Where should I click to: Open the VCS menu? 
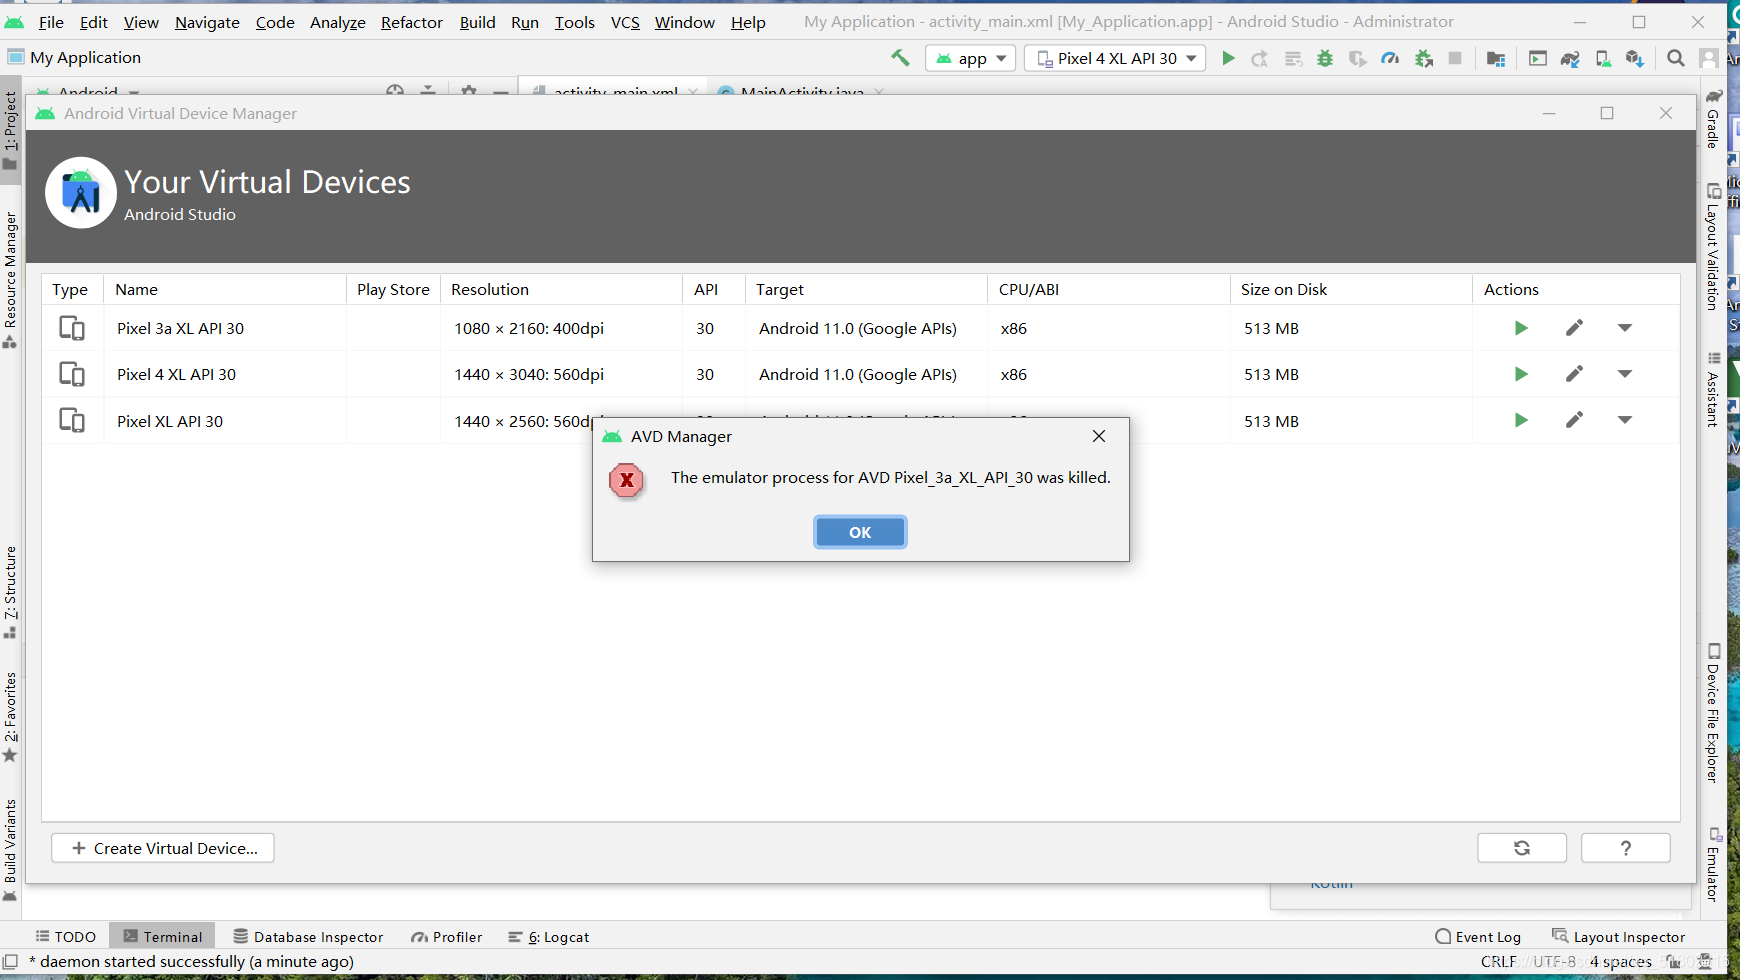click(625, 22)
